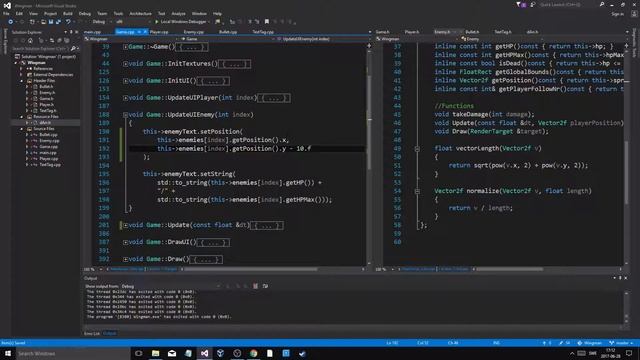
Task: Switch to the Player.cpp tab
Action: (159, 32)
